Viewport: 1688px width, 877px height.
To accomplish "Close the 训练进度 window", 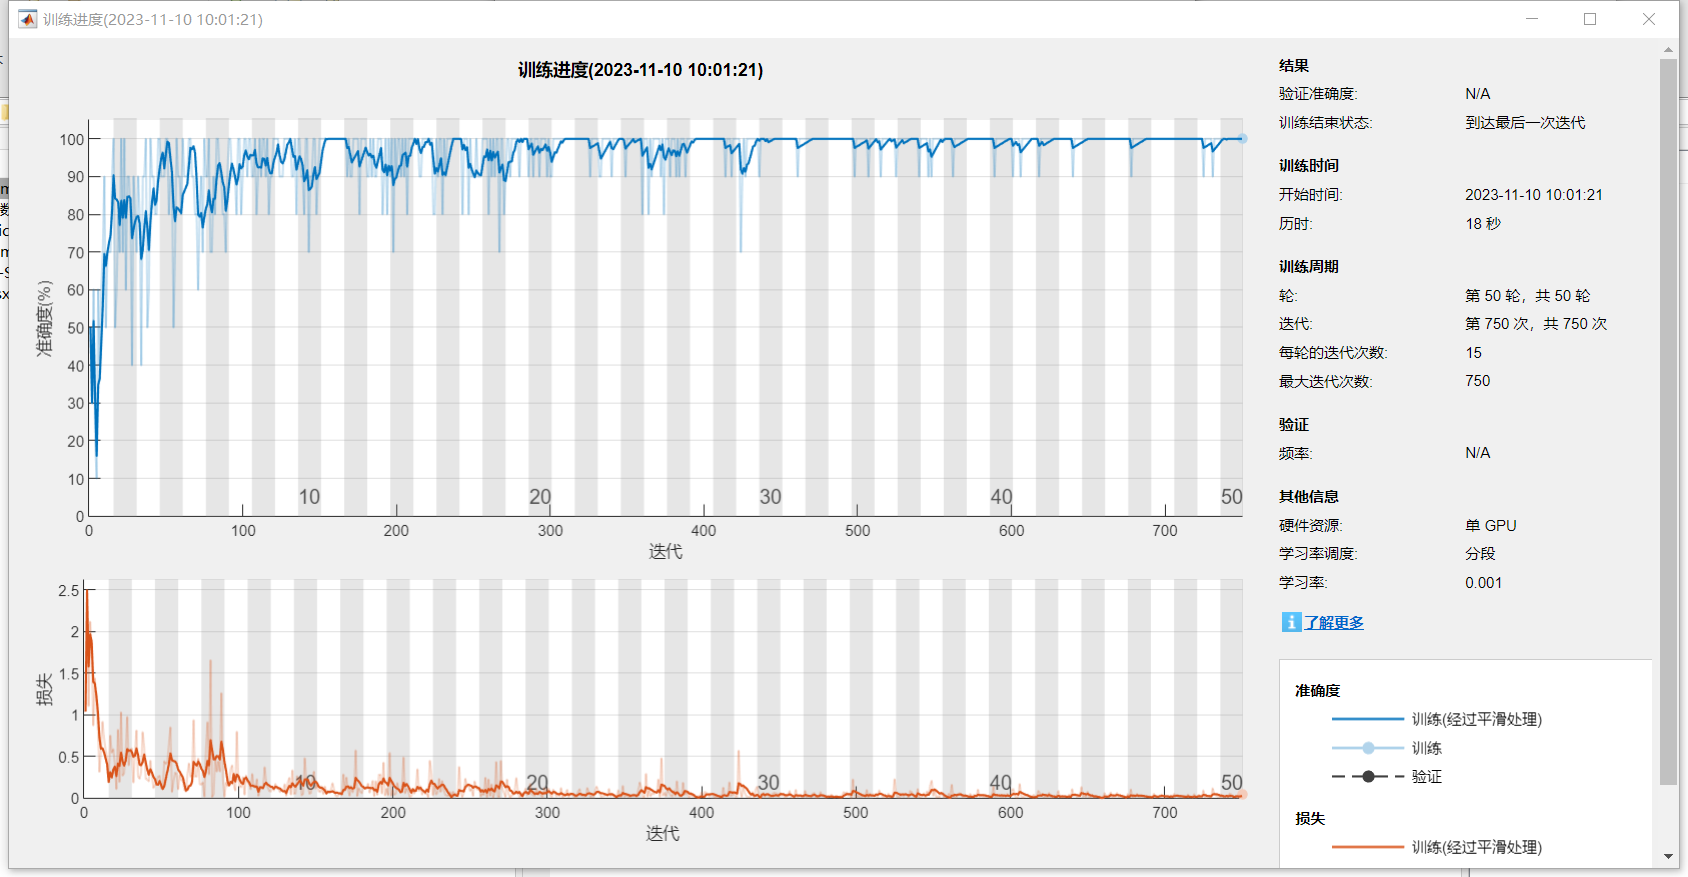I will 1649,19.
